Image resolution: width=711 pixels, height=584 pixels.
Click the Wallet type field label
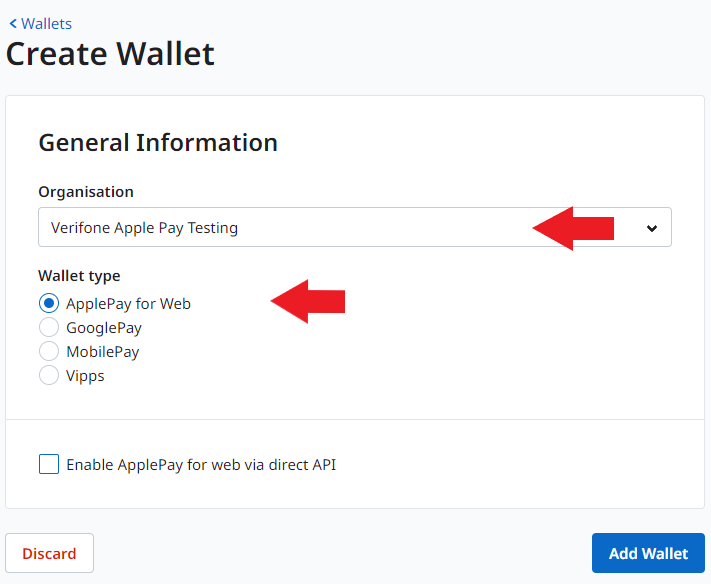[x=79, y=275]
